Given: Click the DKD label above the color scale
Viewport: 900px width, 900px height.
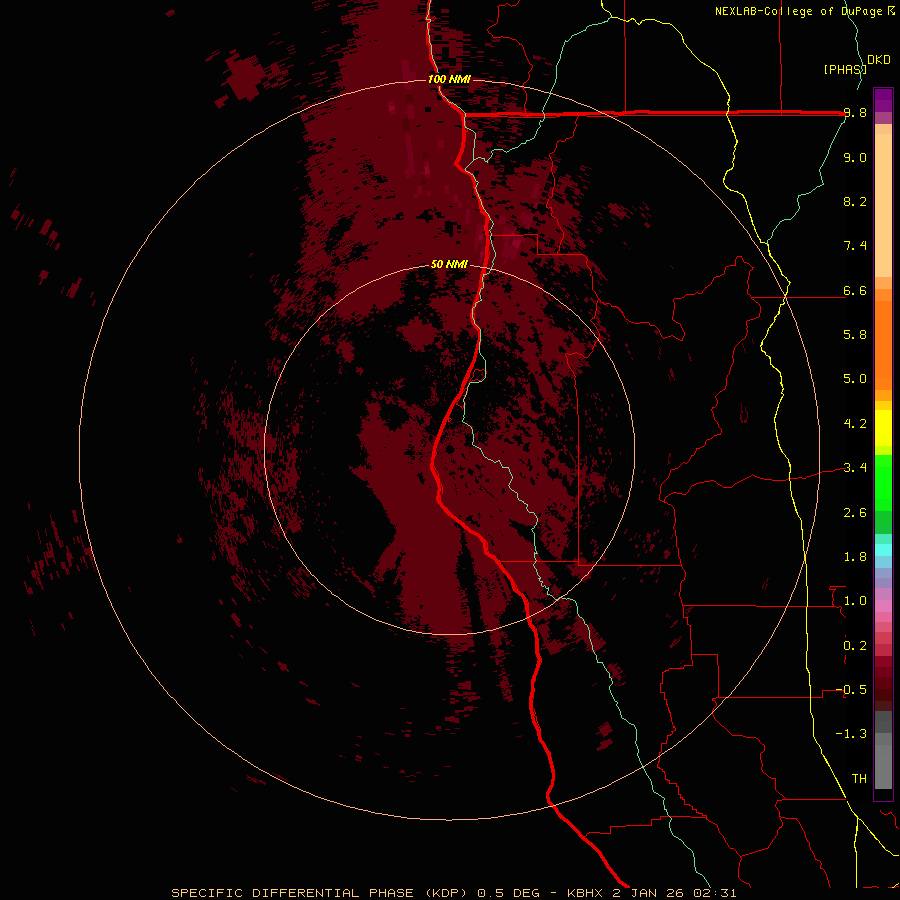Looking at the screenshot, I should (879, 60).
